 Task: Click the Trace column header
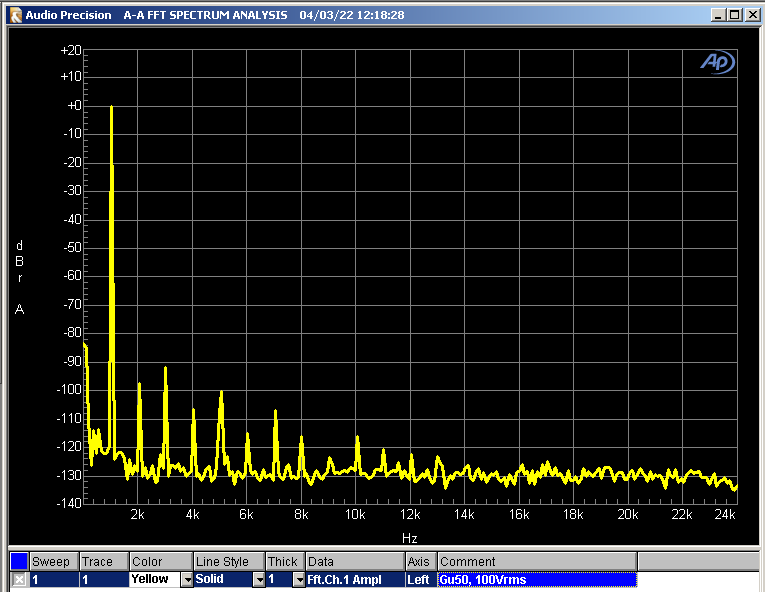pos(103,561)
